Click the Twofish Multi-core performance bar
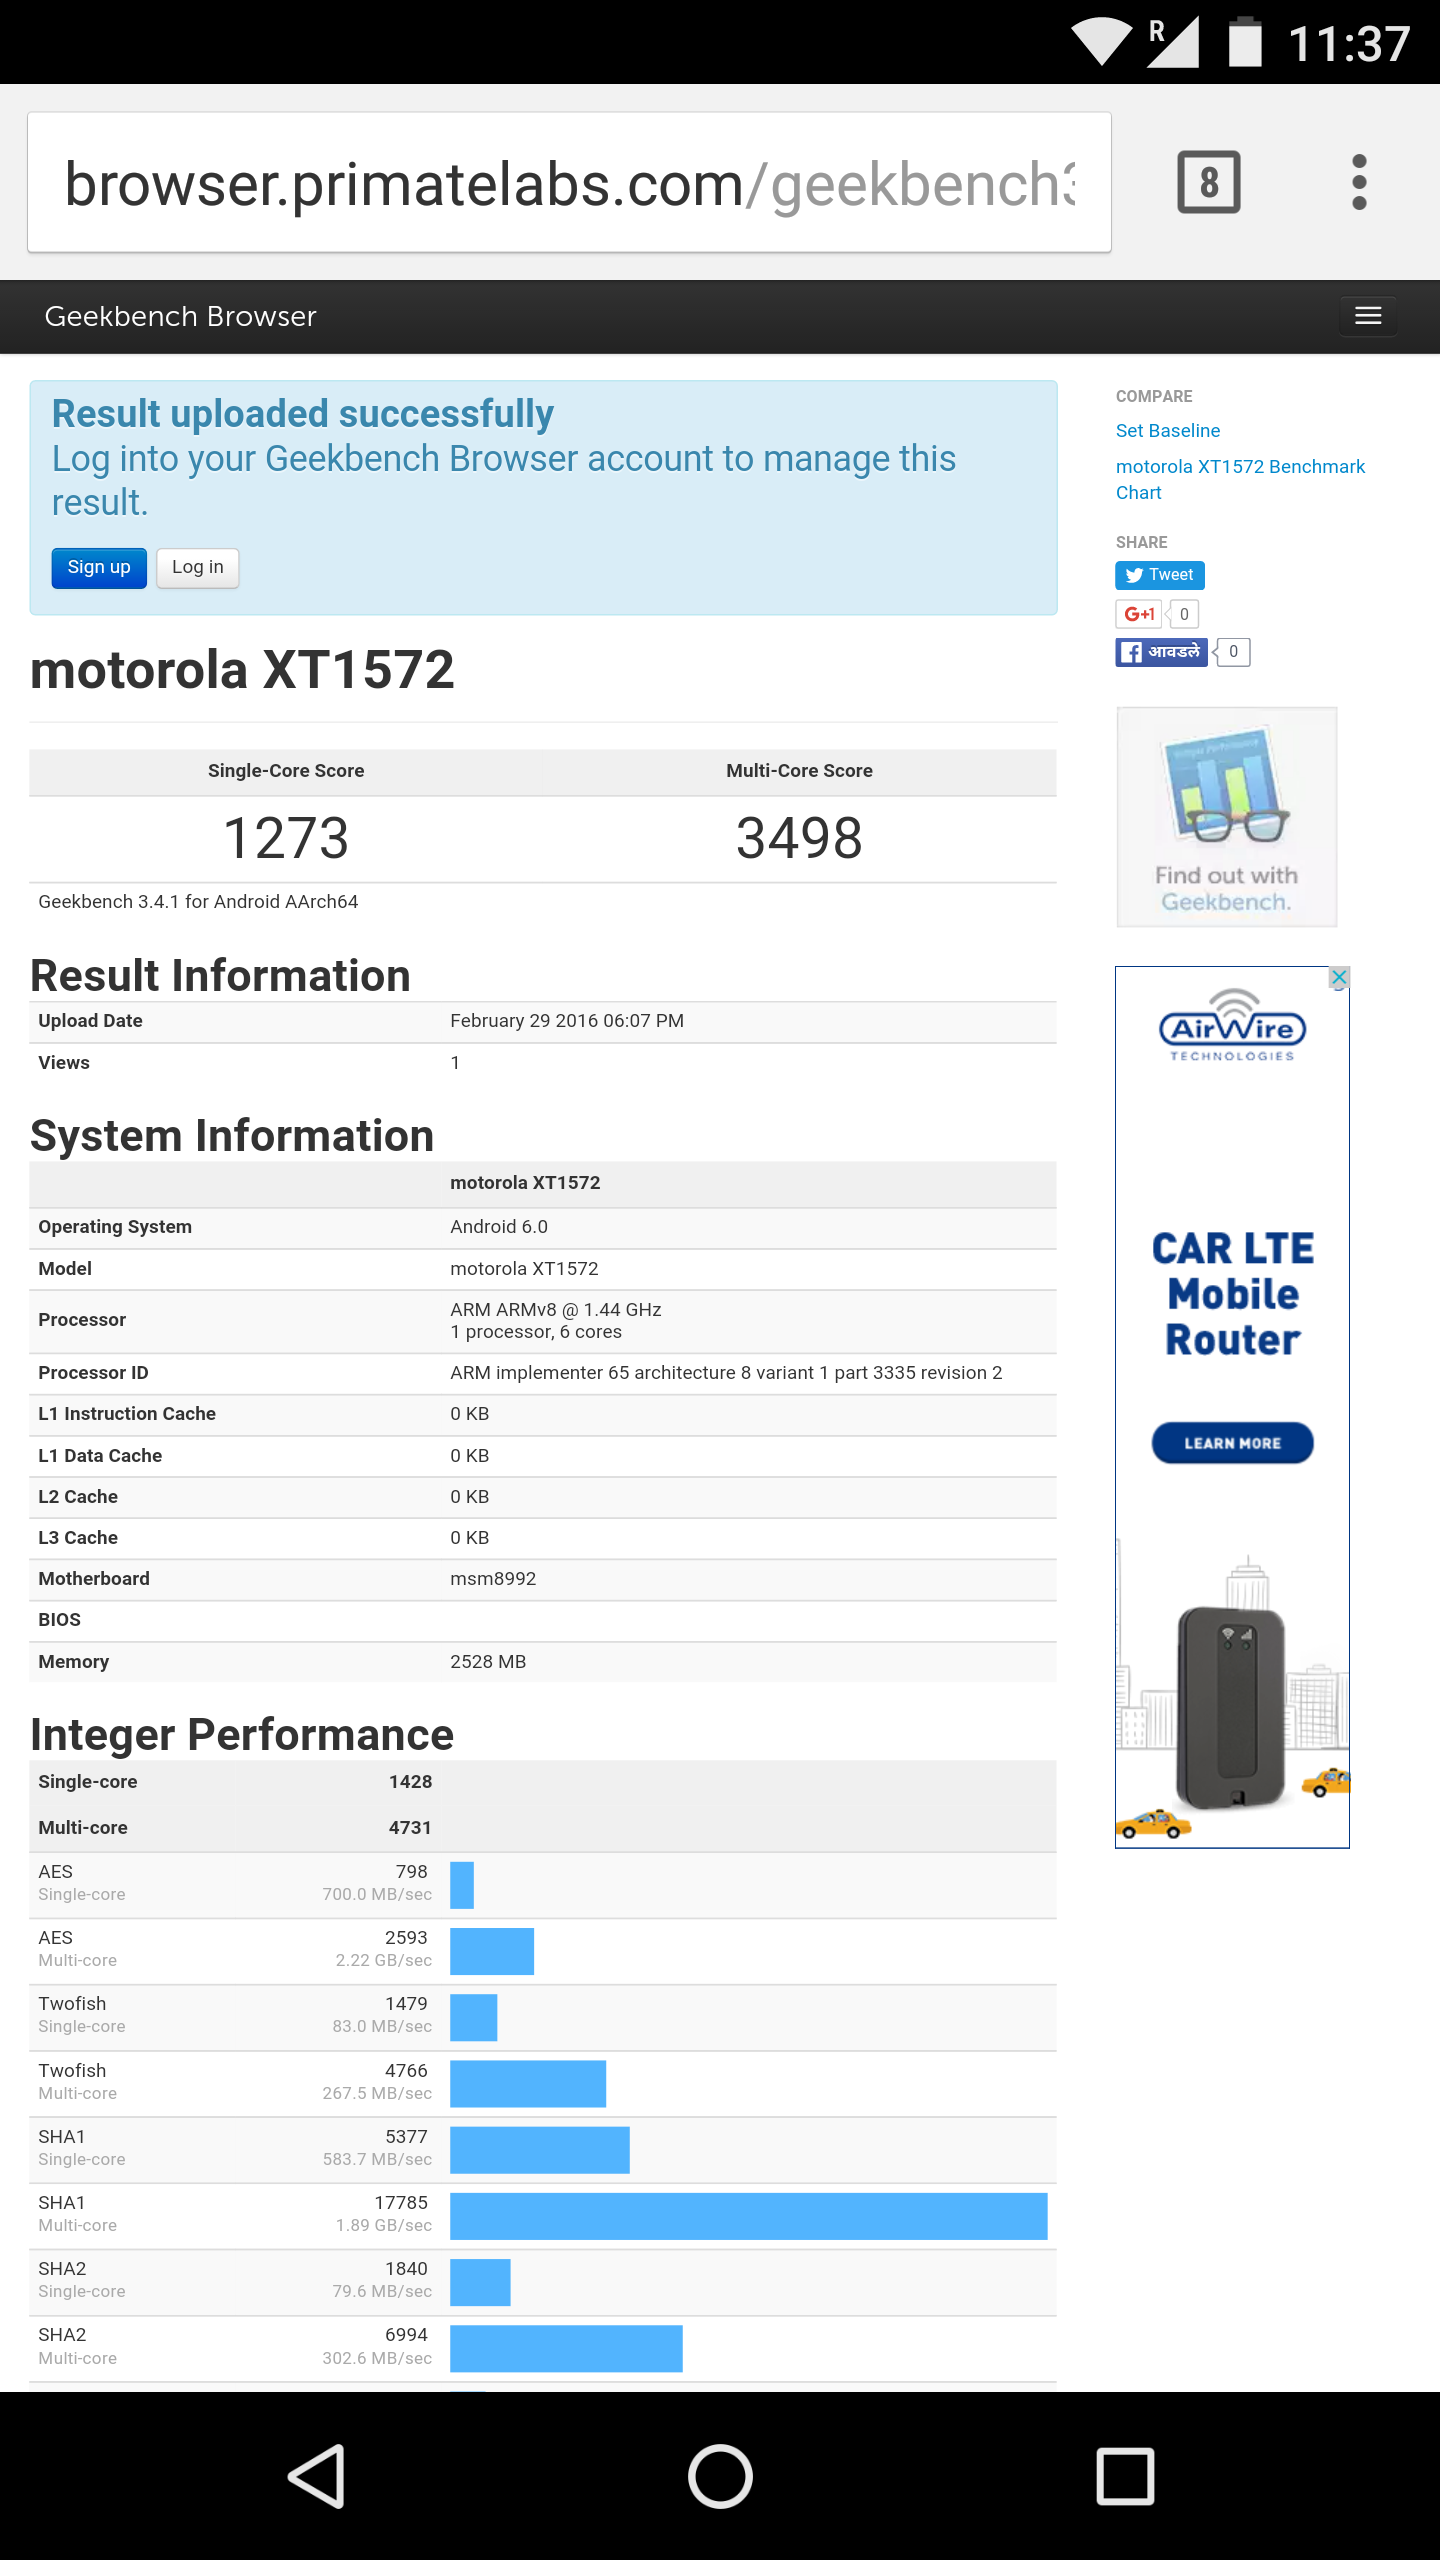The width and height of the screenshot is (1440, 2560). [x=528, y=2084]
